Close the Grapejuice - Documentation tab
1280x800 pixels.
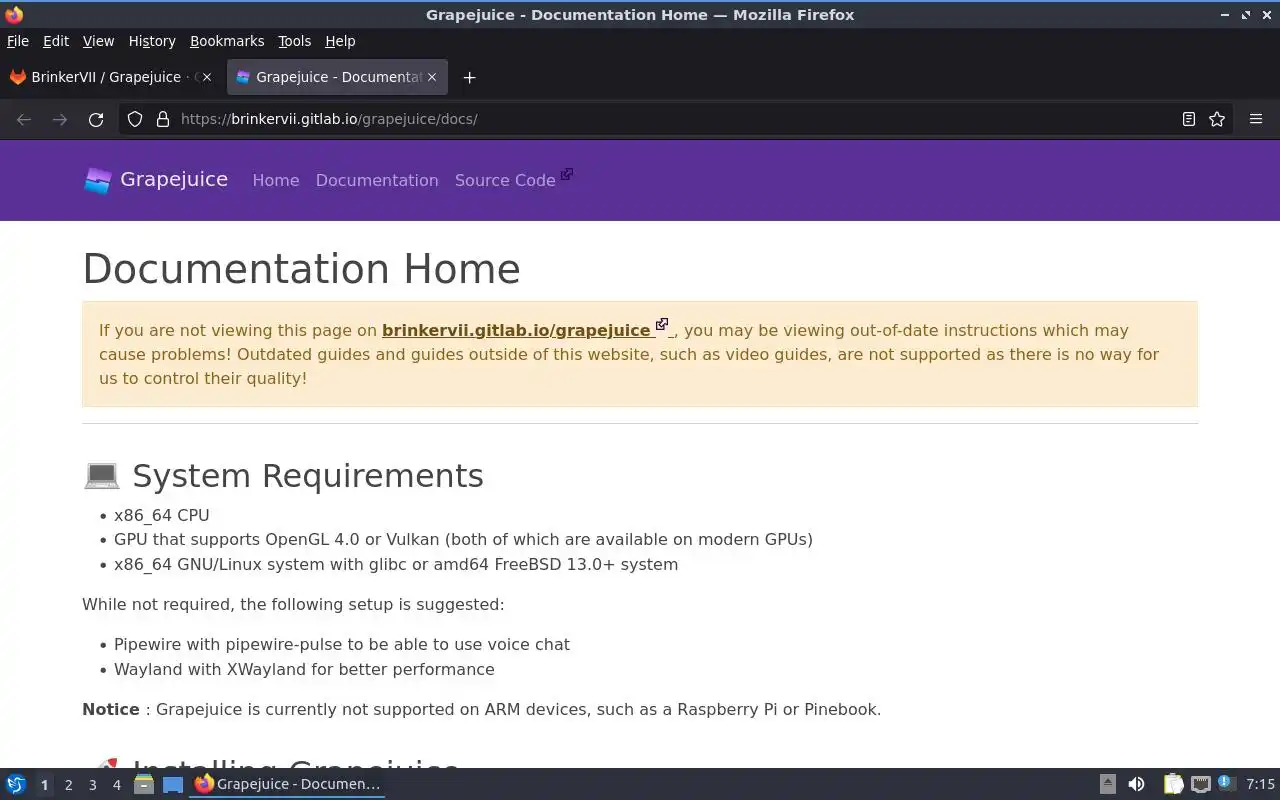click(432, 77)
